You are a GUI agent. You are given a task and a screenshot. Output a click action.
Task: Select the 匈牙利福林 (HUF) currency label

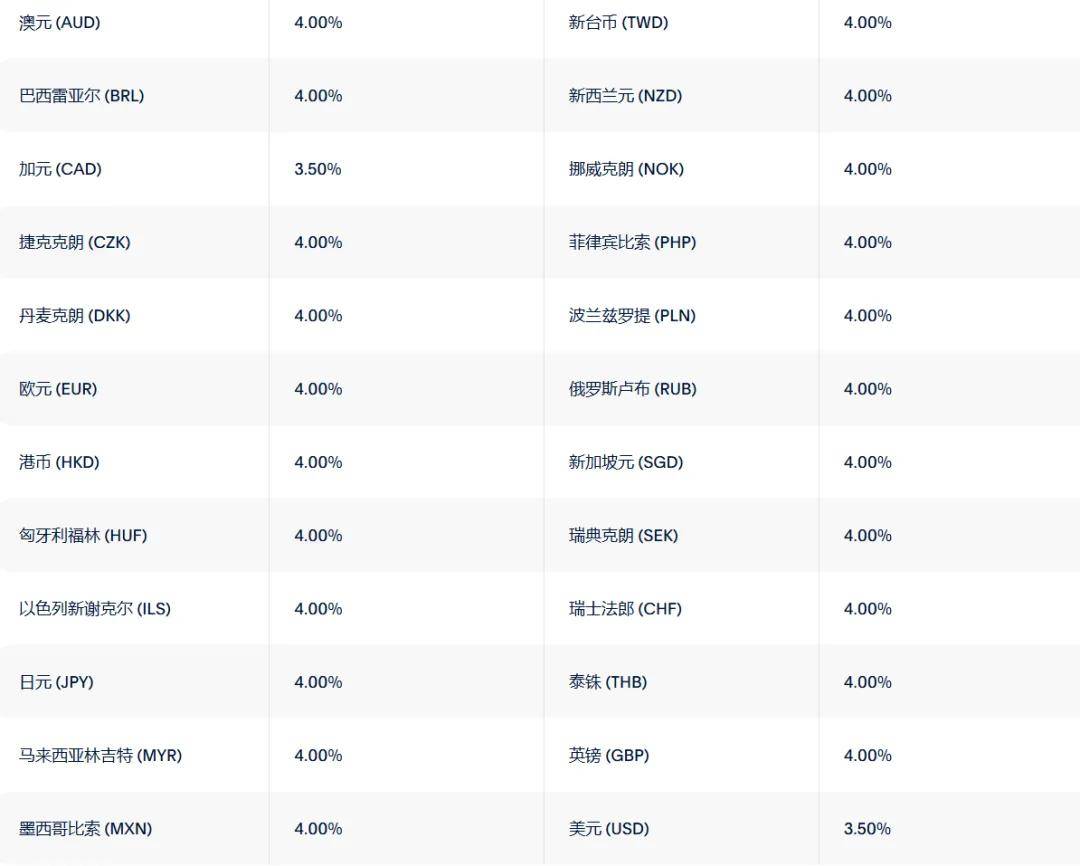click(x=83, y=536)
